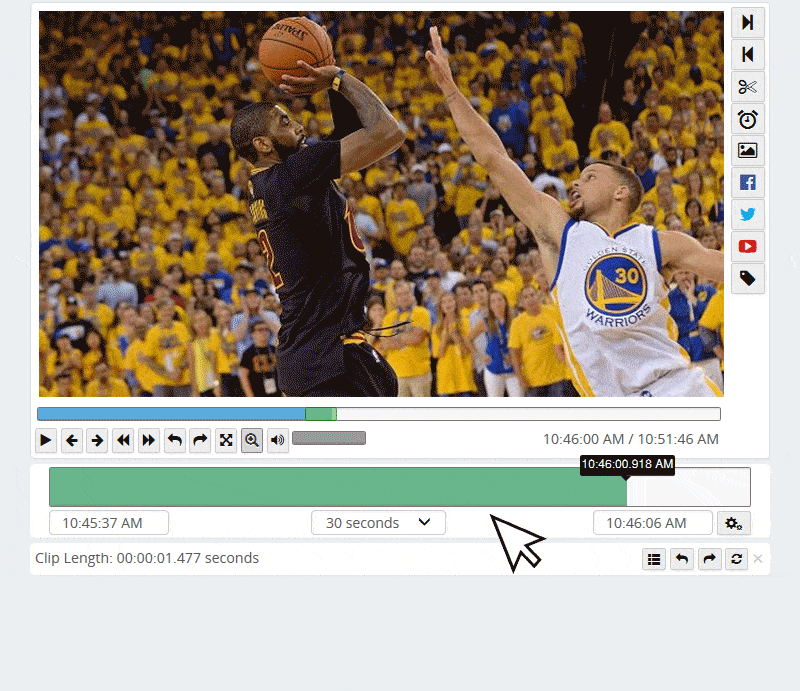Click the 10:46:00 AM / 10:51:46 AM readout
The image size is (800, 691).
631,439
